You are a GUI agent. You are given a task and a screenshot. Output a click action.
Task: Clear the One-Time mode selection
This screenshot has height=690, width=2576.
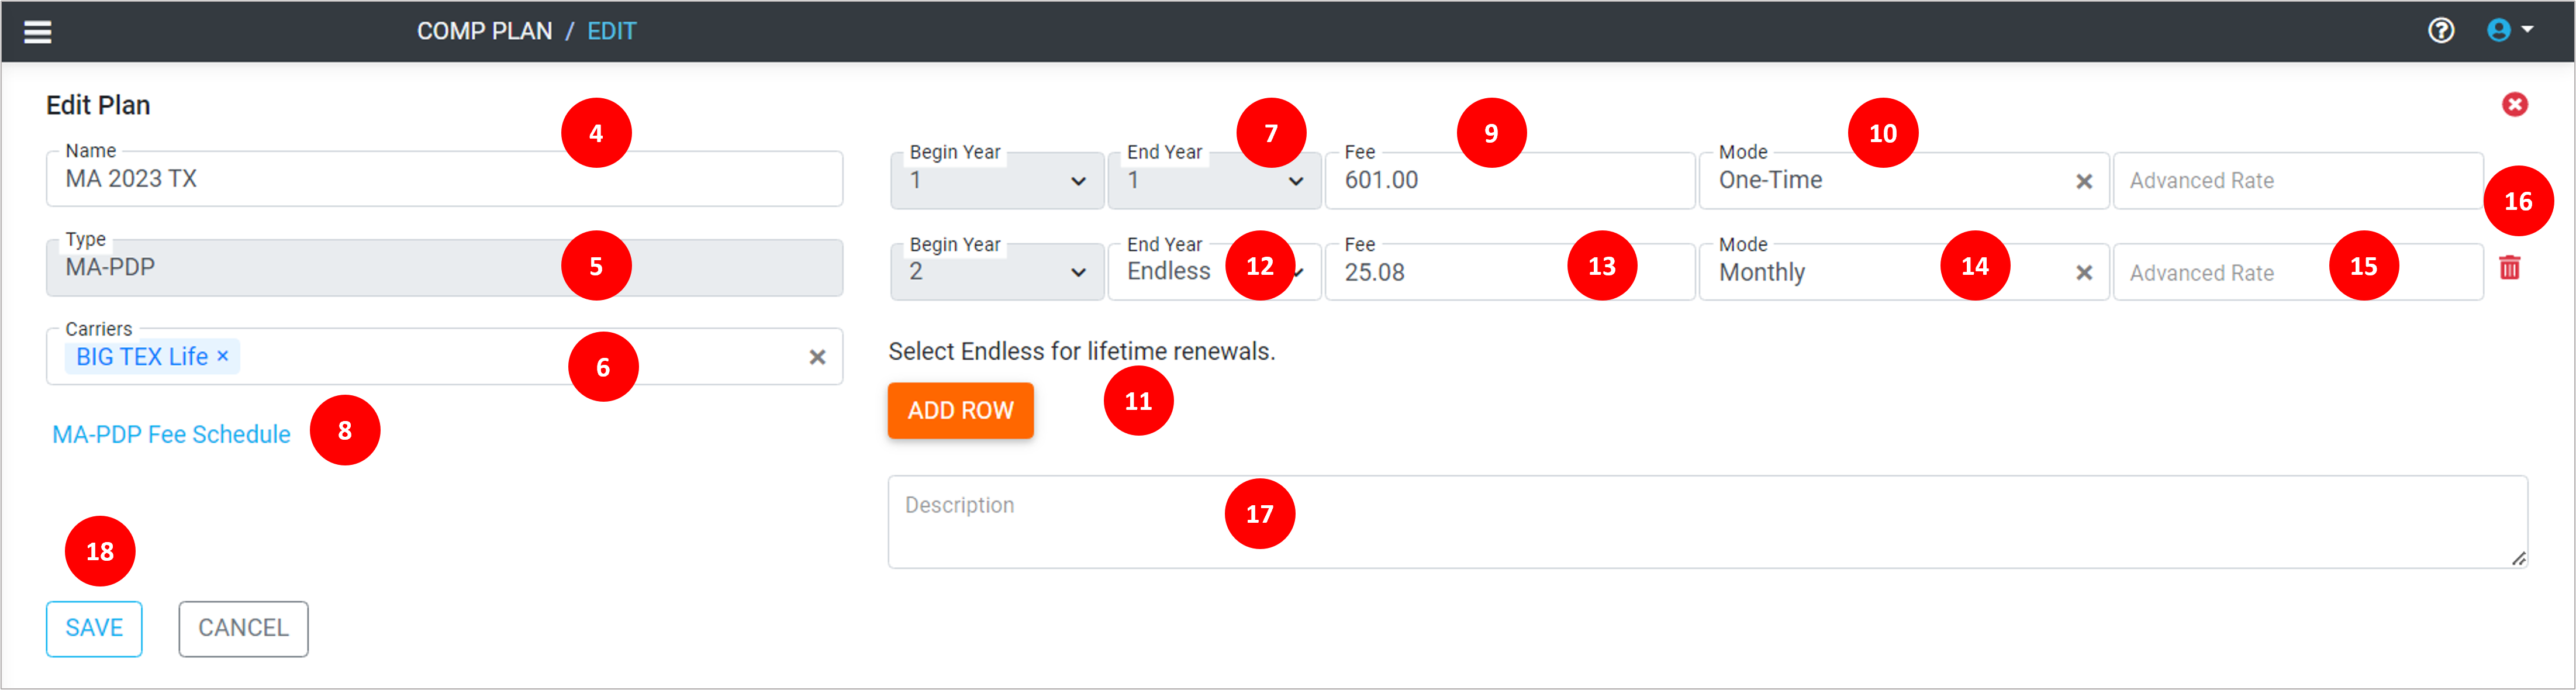tap(2084, 181)
